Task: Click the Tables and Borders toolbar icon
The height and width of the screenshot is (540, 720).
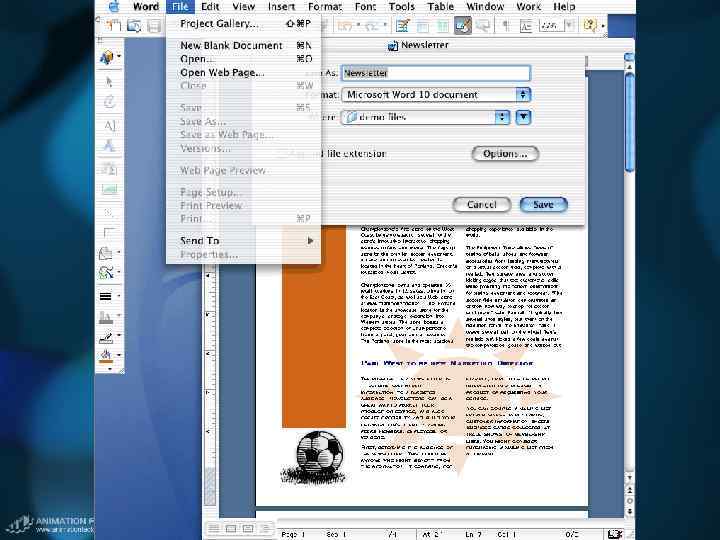Action: tap(402, 26)
